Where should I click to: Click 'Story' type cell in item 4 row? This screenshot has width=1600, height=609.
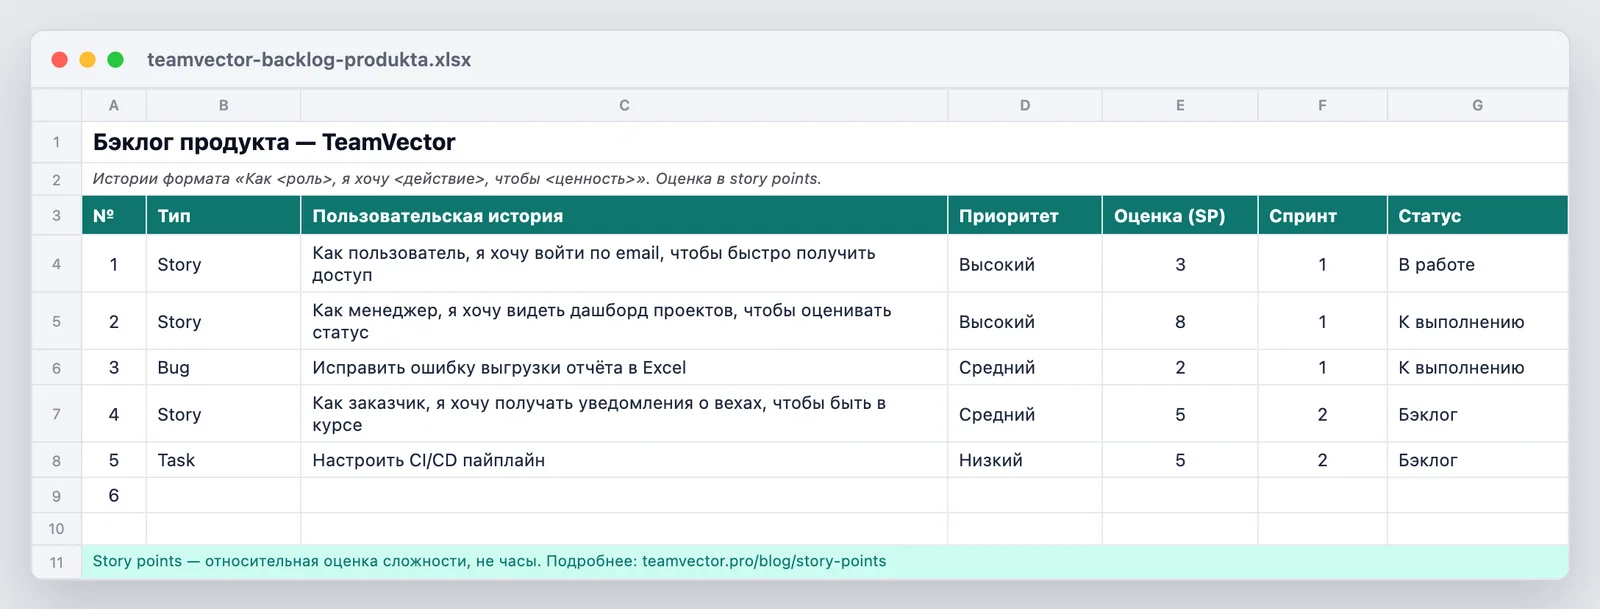coord(224,414)
